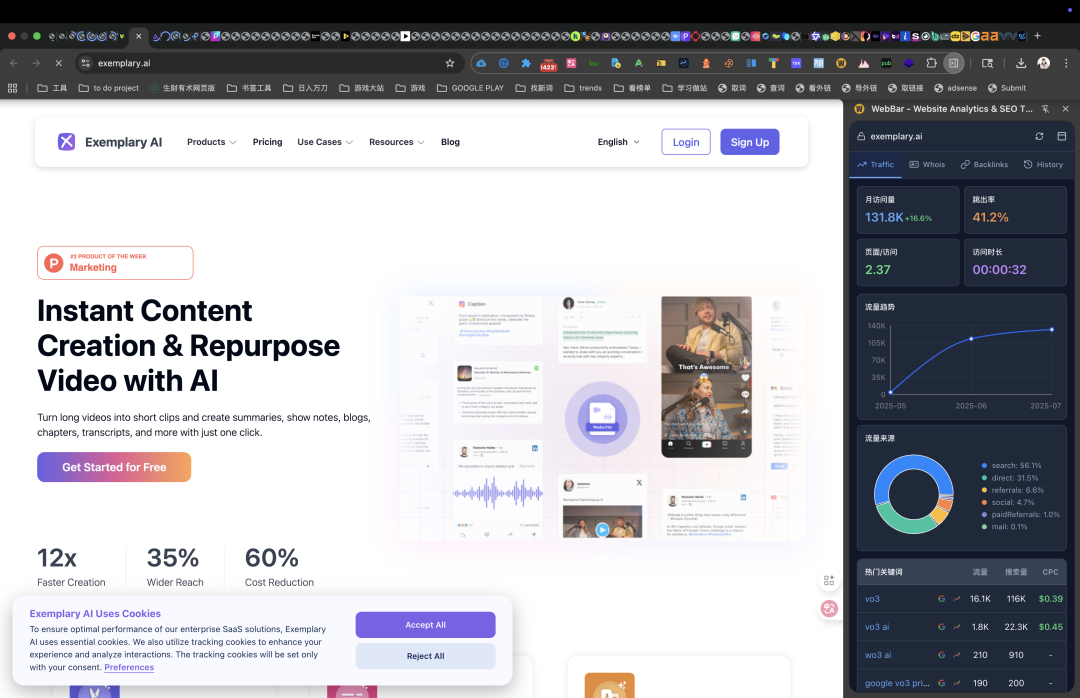
Task: Click Get Started for Free
Action: (114, 467)
